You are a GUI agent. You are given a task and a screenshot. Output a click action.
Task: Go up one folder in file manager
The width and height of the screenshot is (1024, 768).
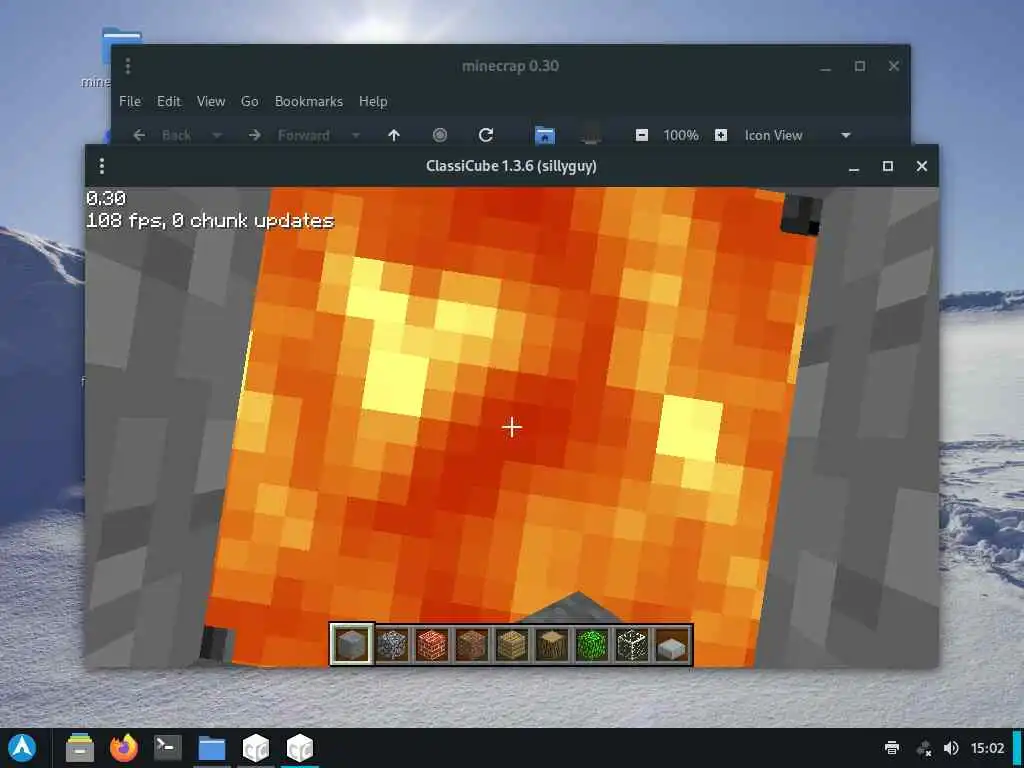394,135
